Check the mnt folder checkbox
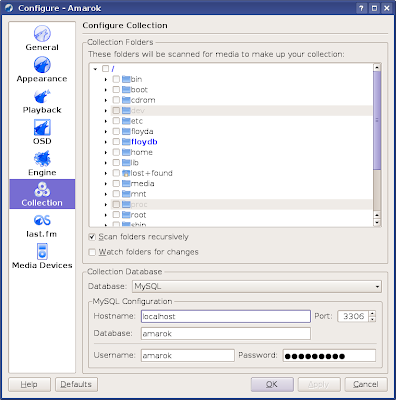 [x=116, y=194]
